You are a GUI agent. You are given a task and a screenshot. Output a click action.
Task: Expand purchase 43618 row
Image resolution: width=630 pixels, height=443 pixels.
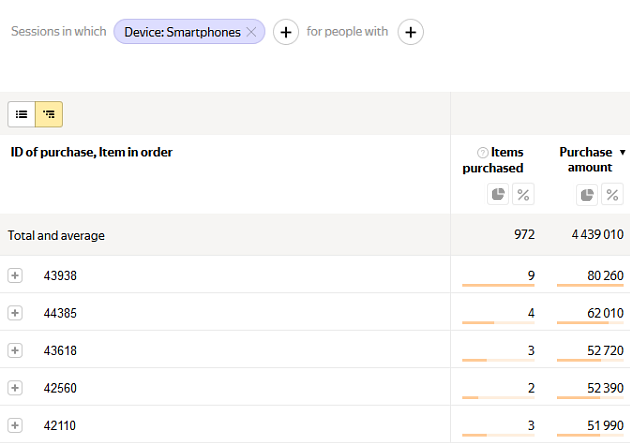[x=15, y=350]
